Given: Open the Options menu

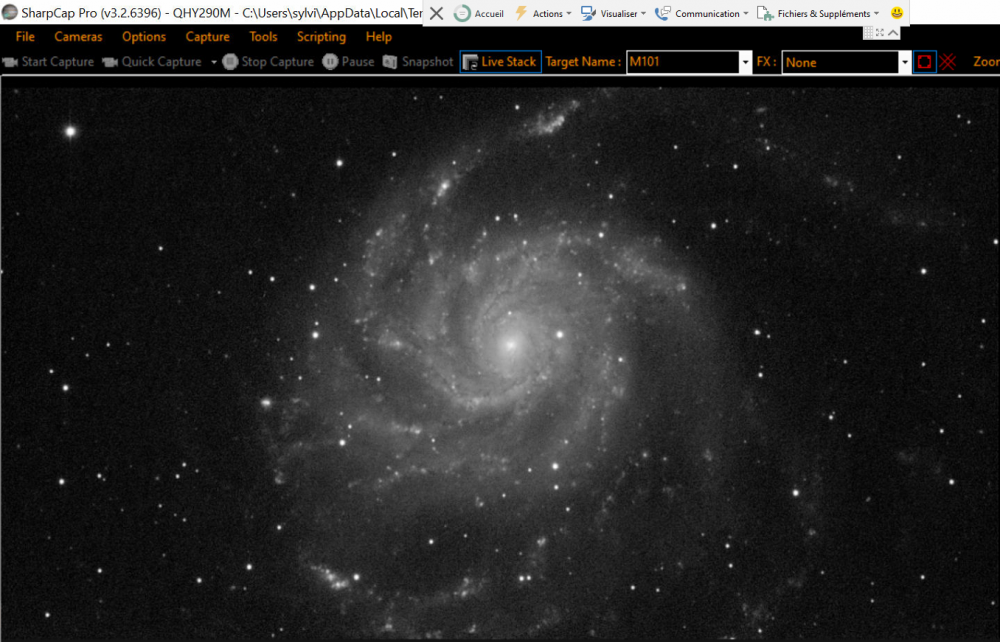Looking at the screenshot, I should (144, 37).
